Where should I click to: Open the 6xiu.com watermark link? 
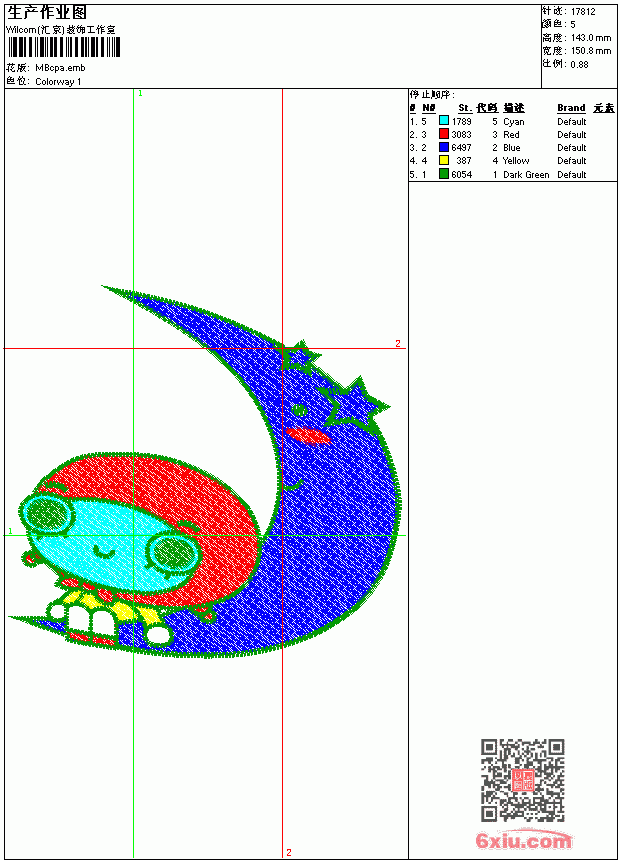523,840
